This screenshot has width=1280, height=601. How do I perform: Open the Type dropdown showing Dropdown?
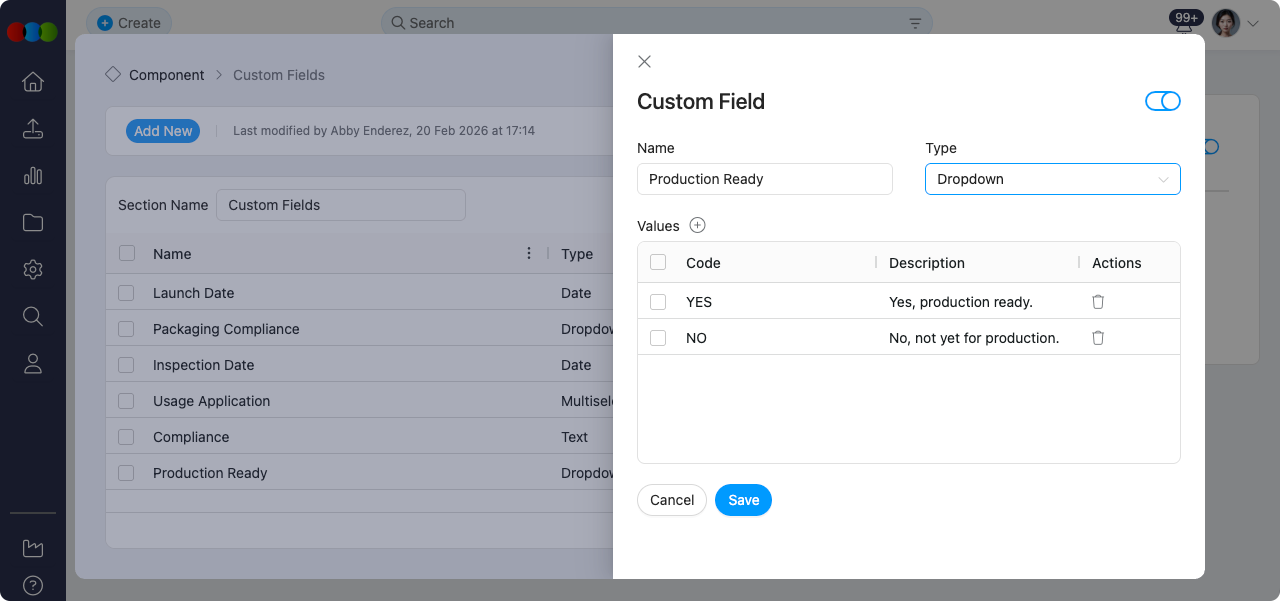[1052, 179]
